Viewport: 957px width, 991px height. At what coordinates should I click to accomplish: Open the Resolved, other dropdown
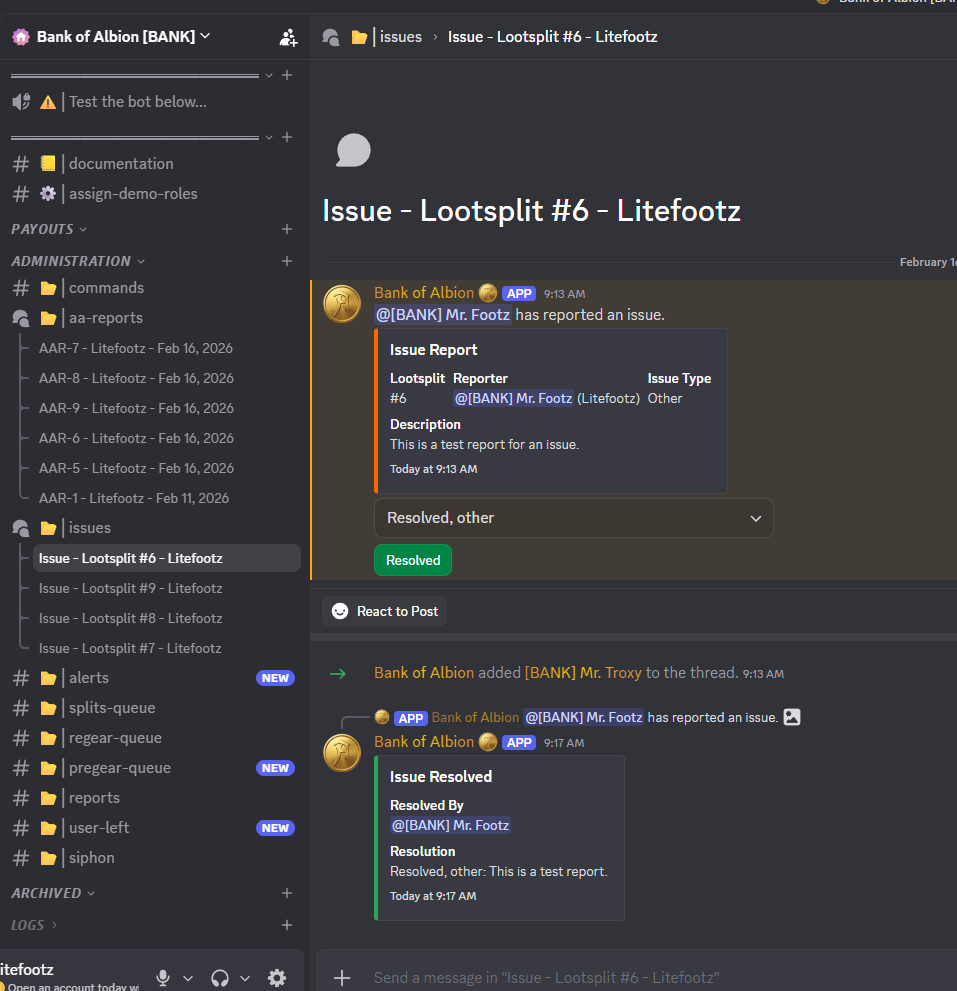[573, 518]
